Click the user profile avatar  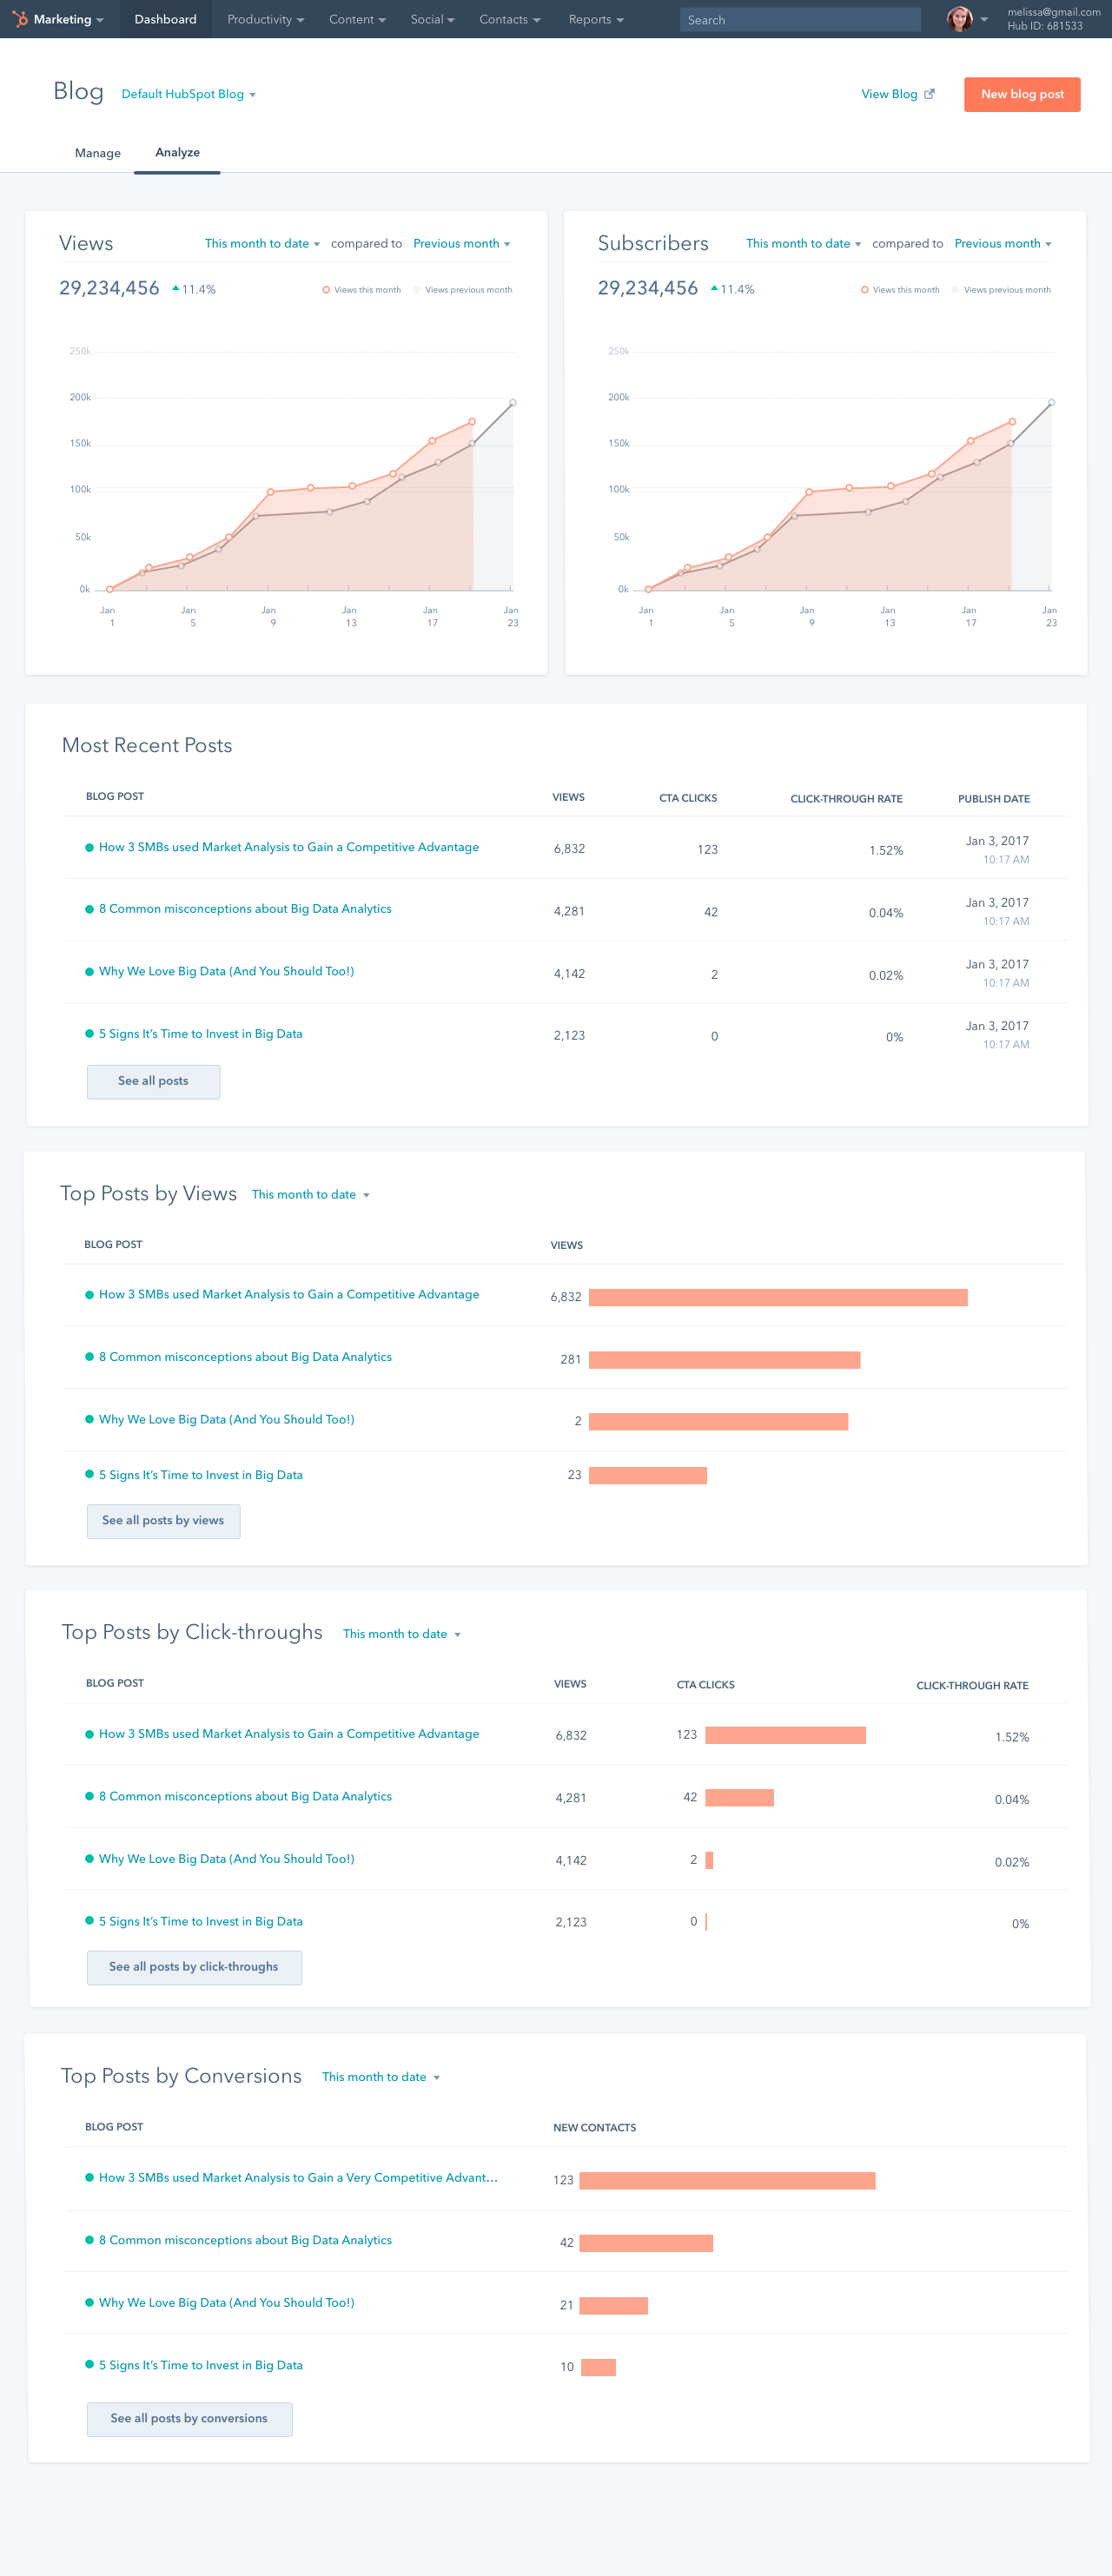[959, 19]
